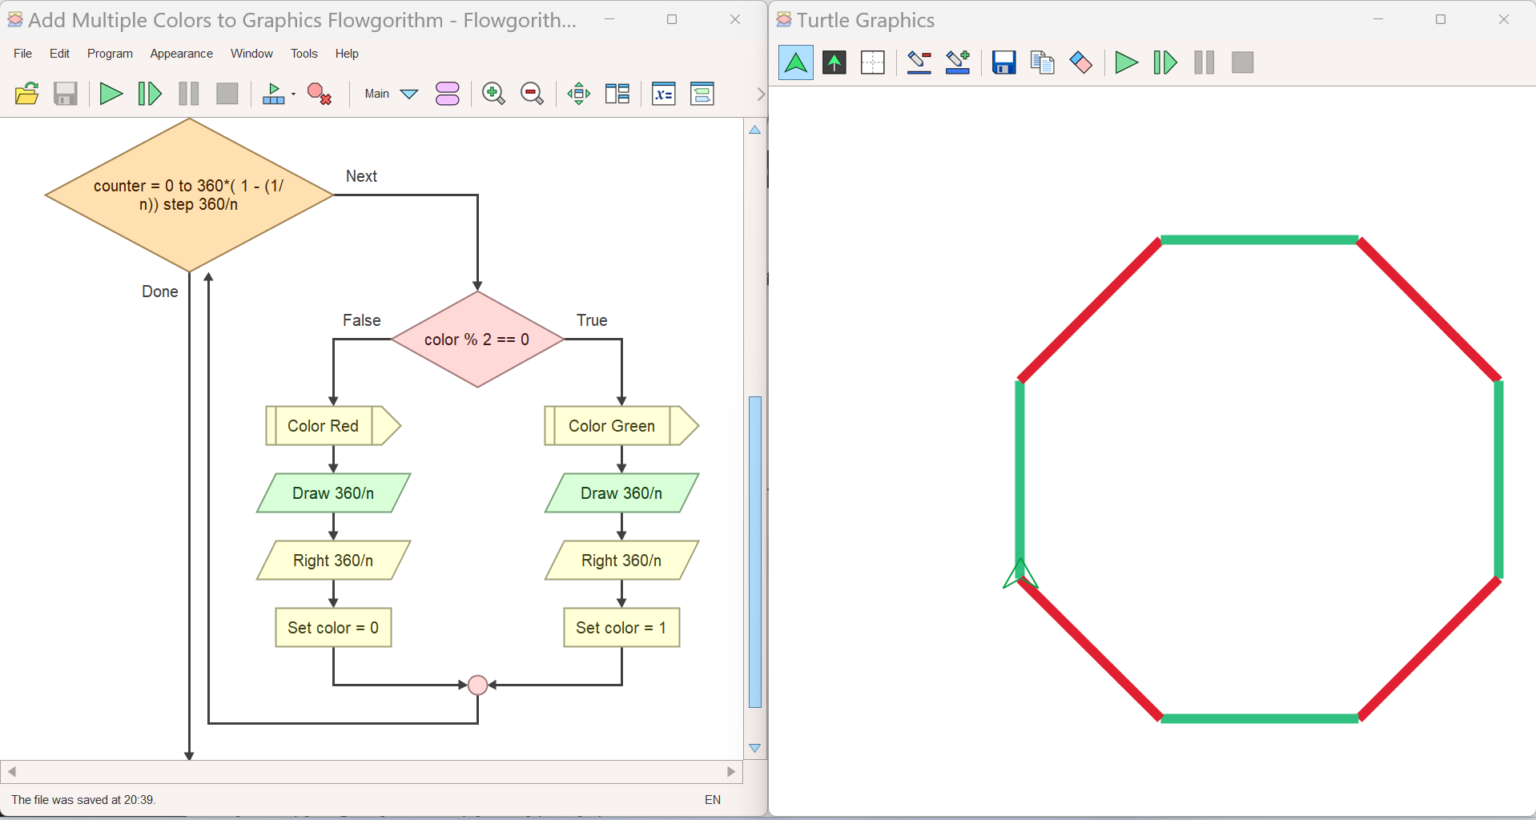Click vertical scrollbar down arrow
Screen dimensions: 1536x820
(755, 748)
